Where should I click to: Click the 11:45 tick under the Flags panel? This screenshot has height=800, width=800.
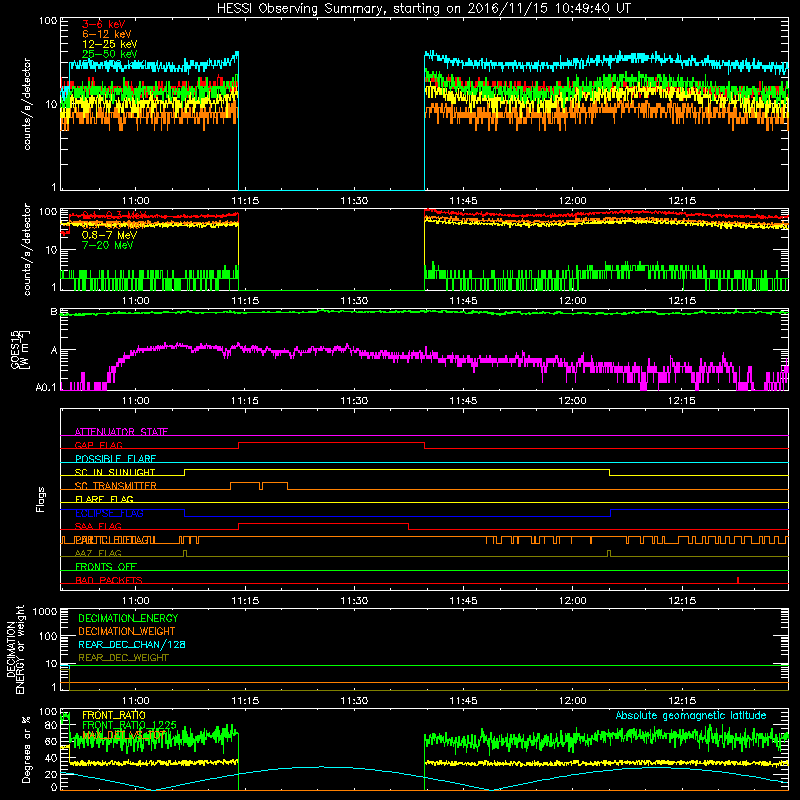[463, 601]
